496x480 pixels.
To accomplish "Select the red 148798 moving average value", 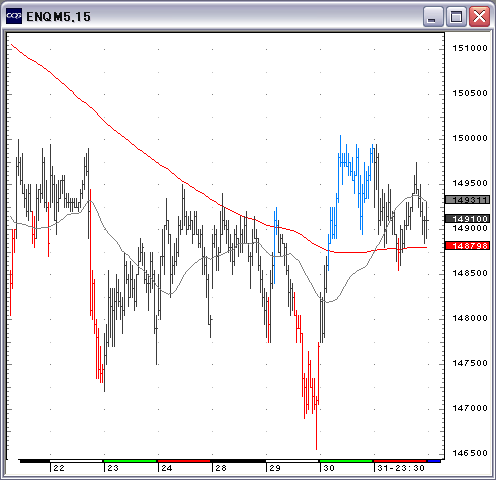I will 468,246.
